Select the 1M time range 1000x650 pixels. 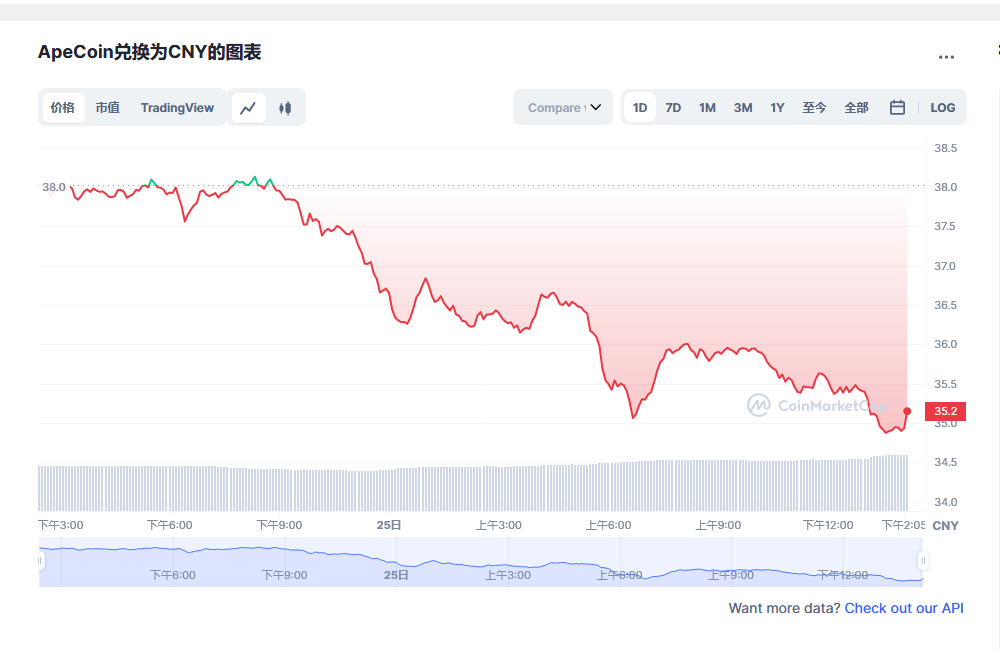707,108
